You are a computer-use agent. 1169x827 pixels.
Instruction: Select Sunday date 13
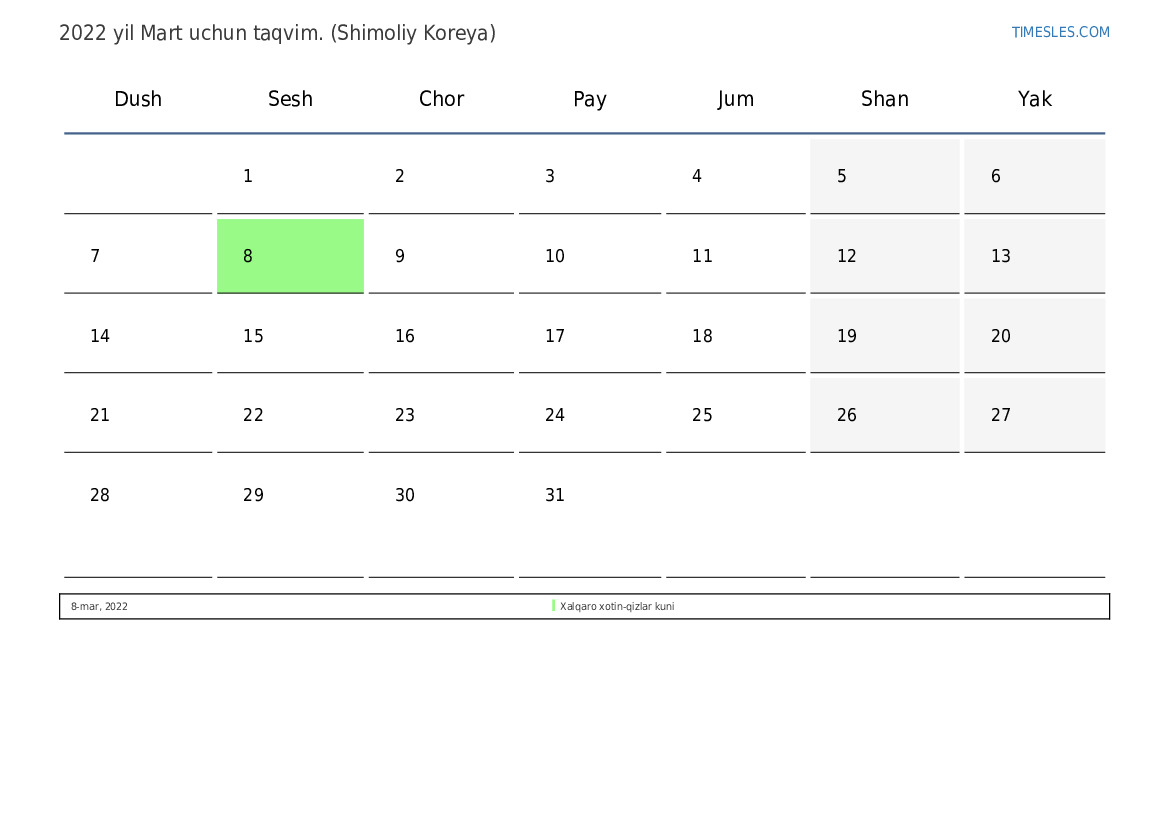click(x=1035, y=256)
